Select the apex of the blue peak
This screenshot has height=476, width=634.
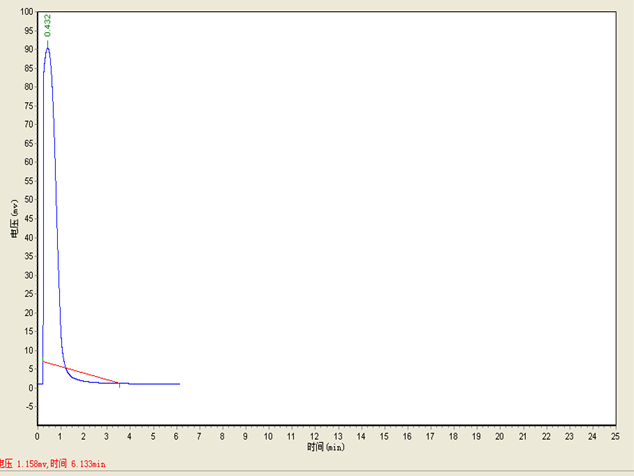[47, 48]
